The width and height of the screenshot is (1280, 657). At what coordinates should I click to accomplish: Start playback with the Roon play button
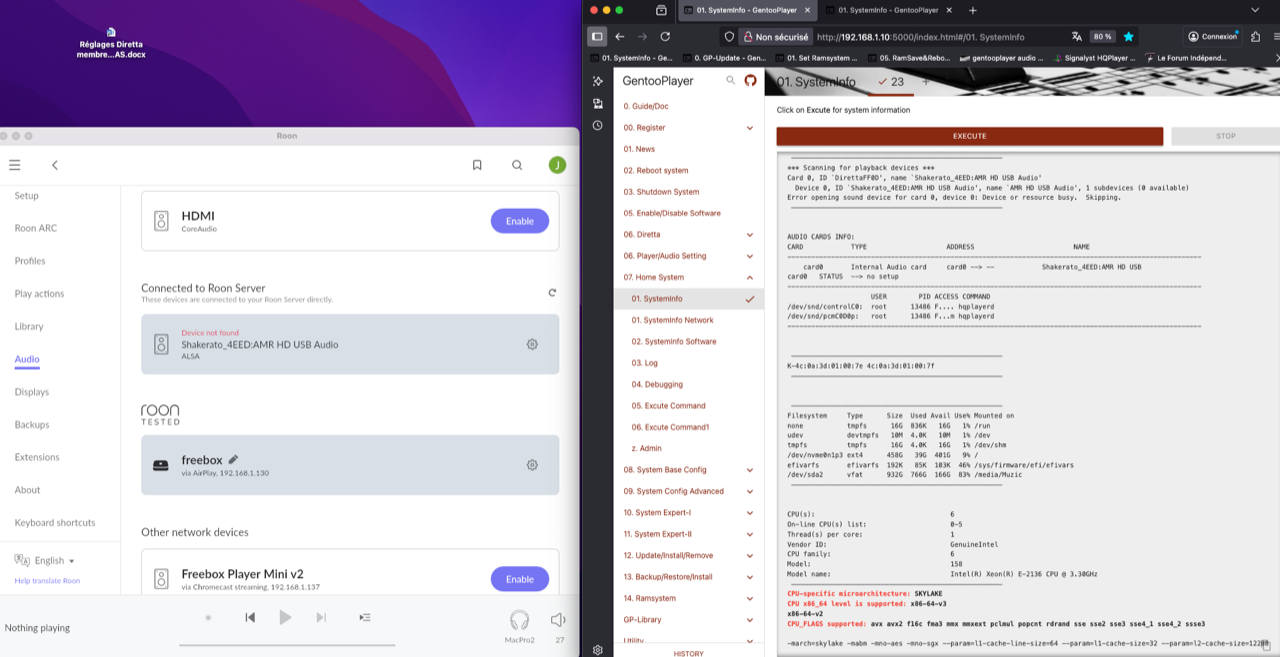[x=285, y=618]
